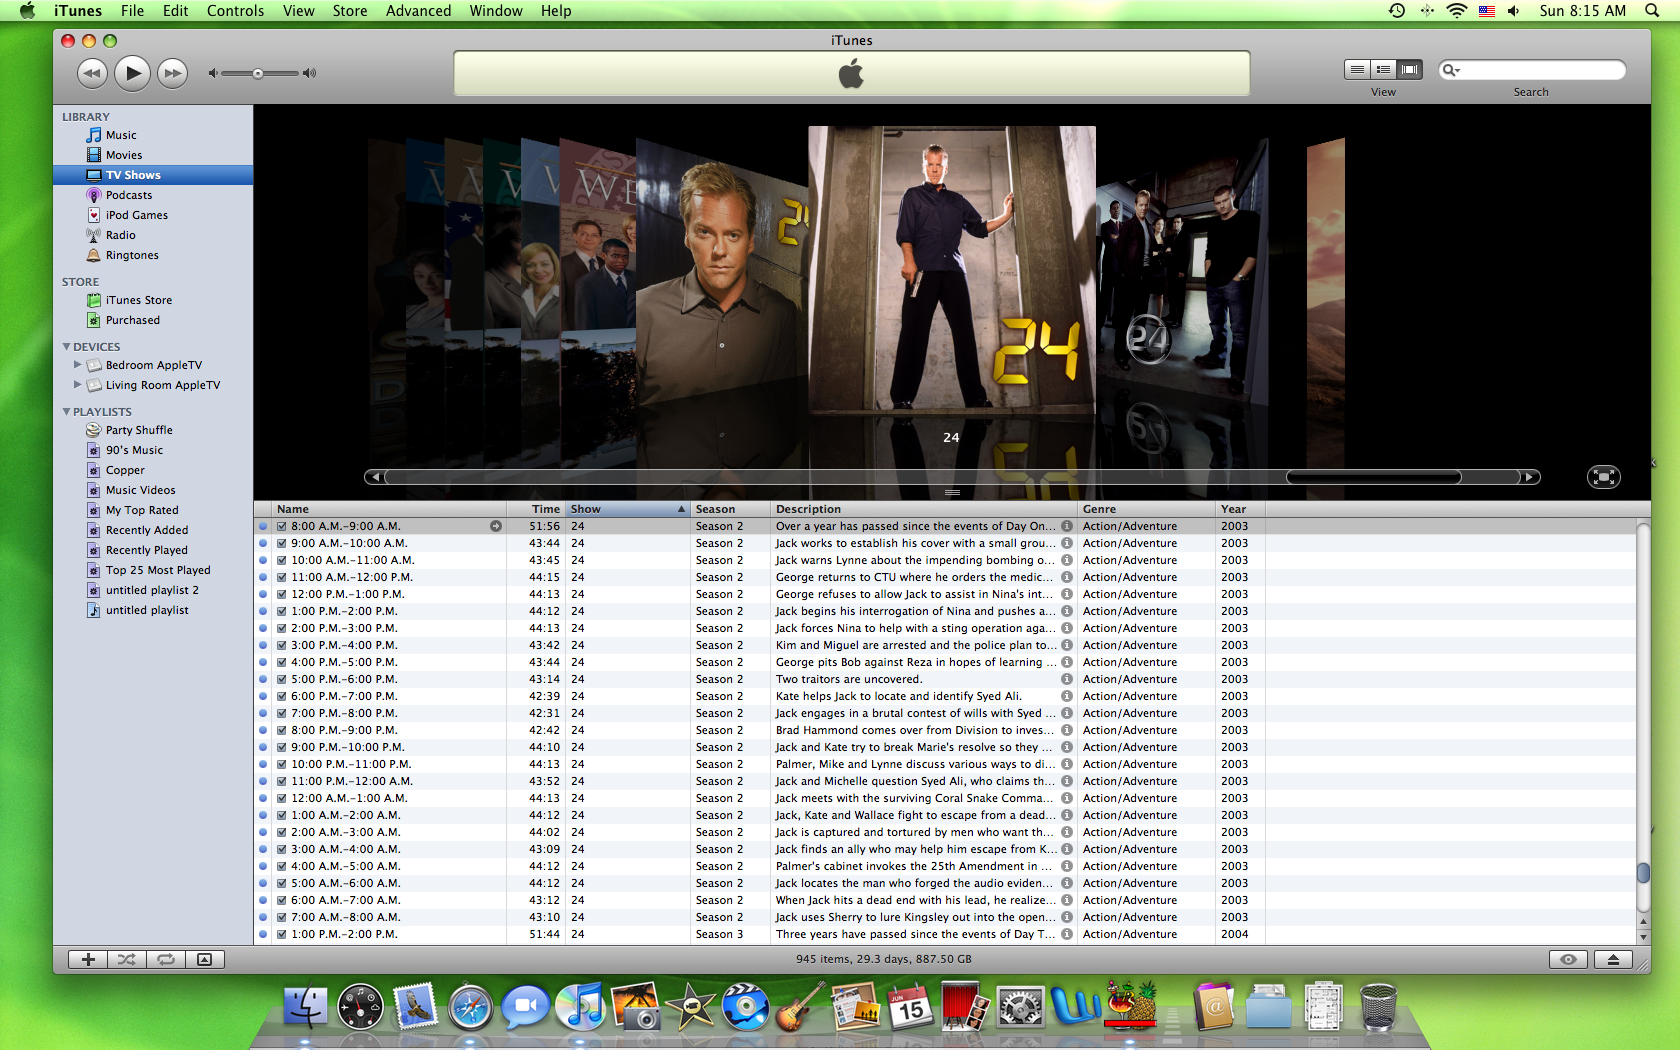This screenshot has width=1680, height=1050.
Task: Open Music library in sidebar
Action: 121,135
